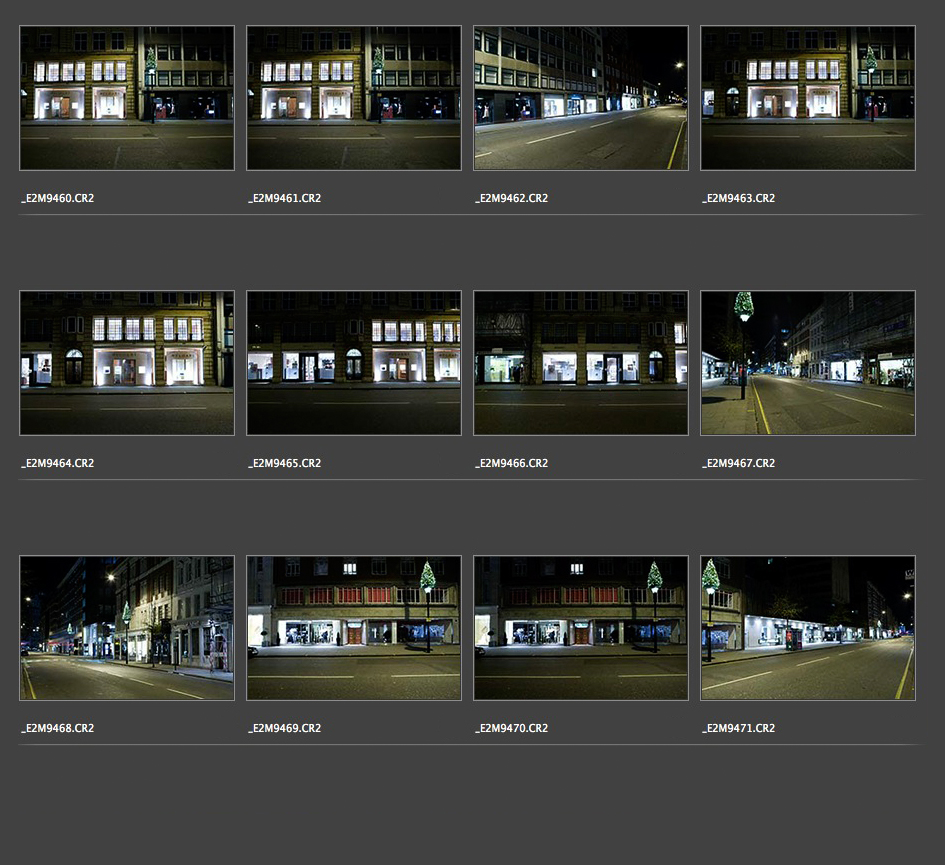Select the _E2M9469.CR2 thumbnail image
945x865 pixels.
tap(354, 628)
